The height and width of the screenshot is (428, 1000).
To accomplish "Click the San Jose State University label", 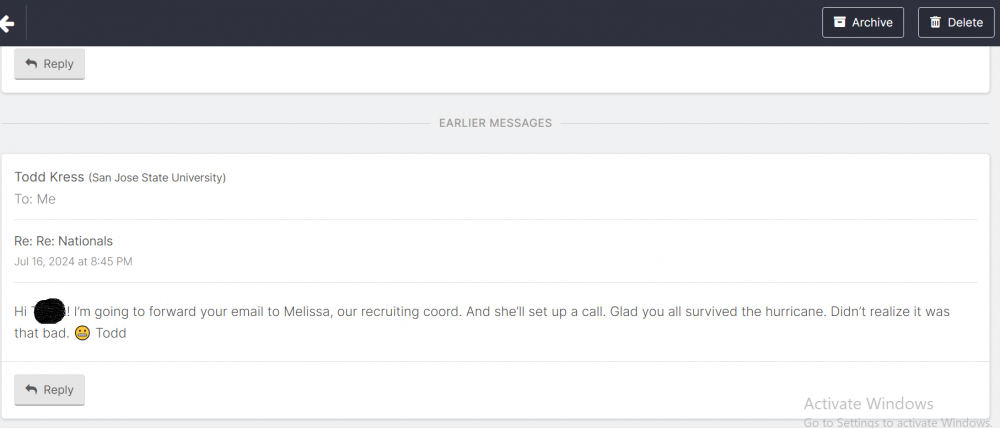I will coord(157,178).
